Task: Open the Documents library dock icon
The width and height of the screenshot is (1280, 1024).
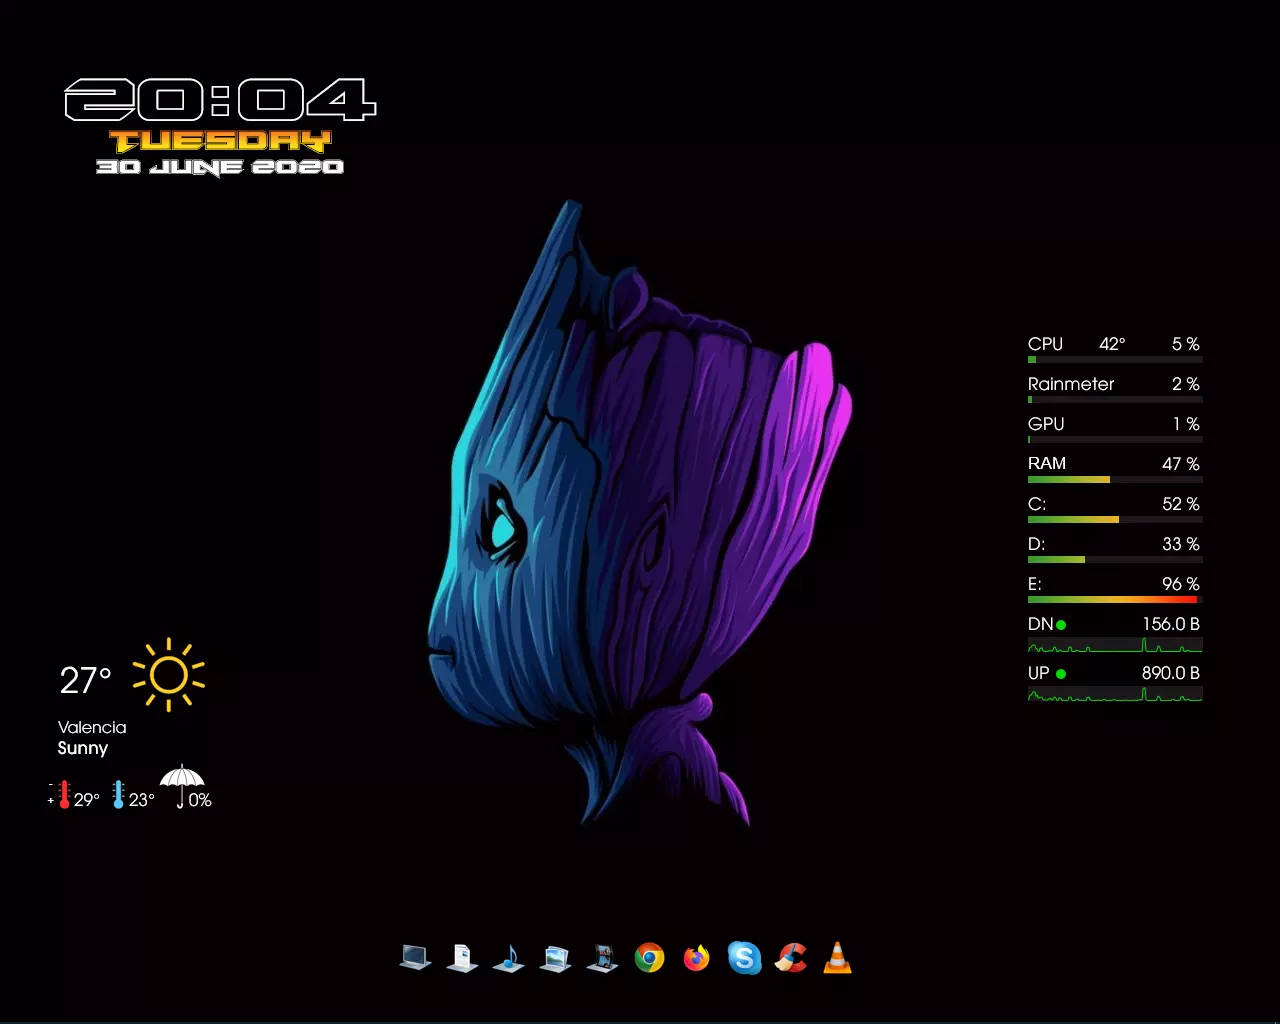Action: (462, 958)
